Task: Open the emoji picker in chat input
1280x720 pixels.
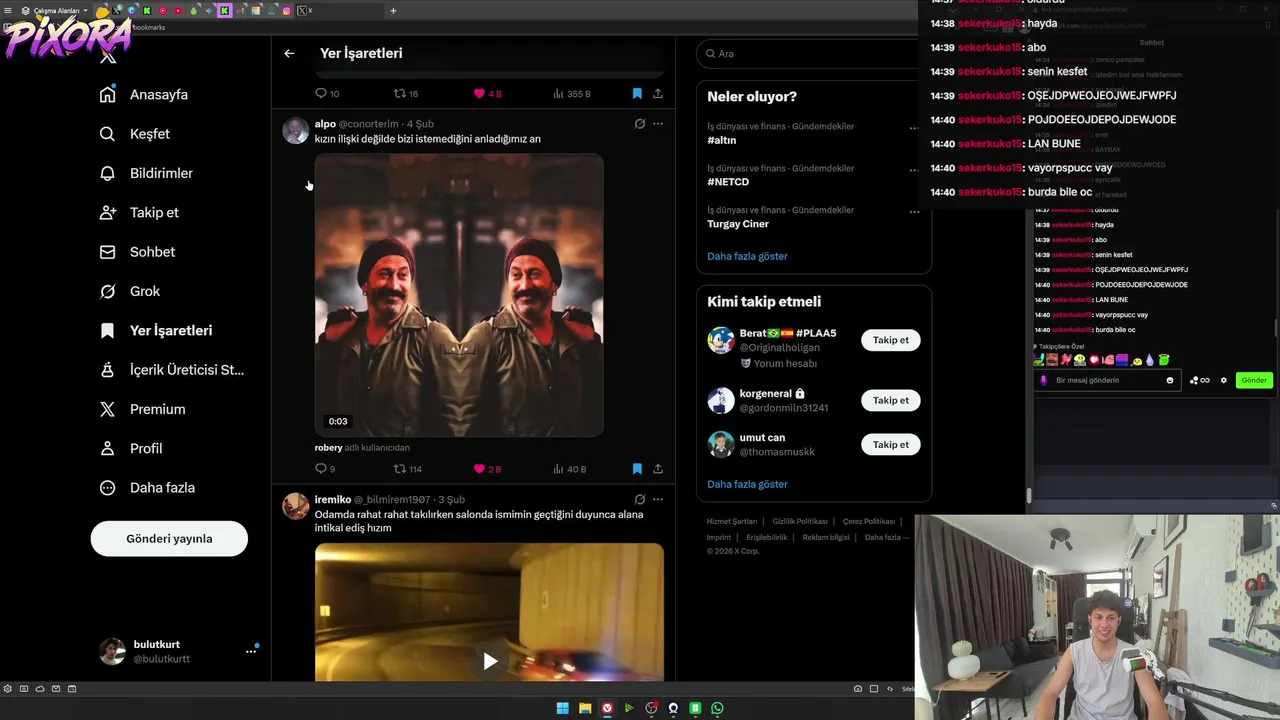Action: click(x=1169, y=380)
